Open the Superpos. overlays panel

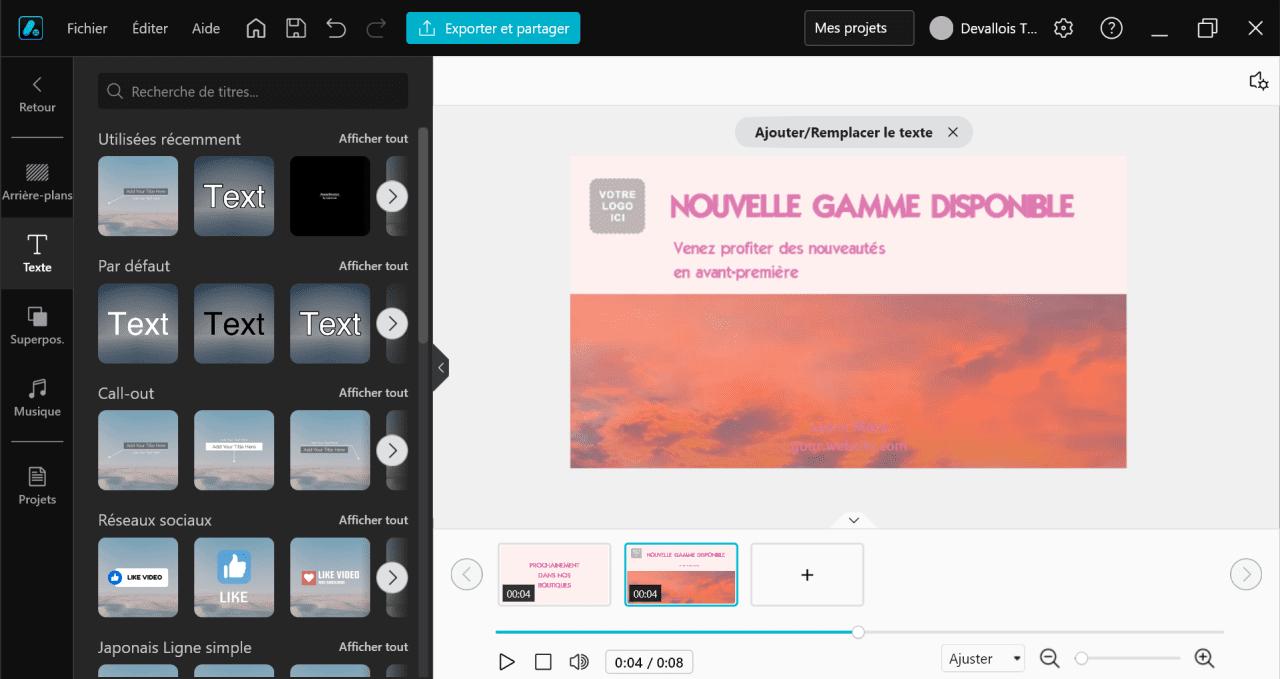coord(37,326)
